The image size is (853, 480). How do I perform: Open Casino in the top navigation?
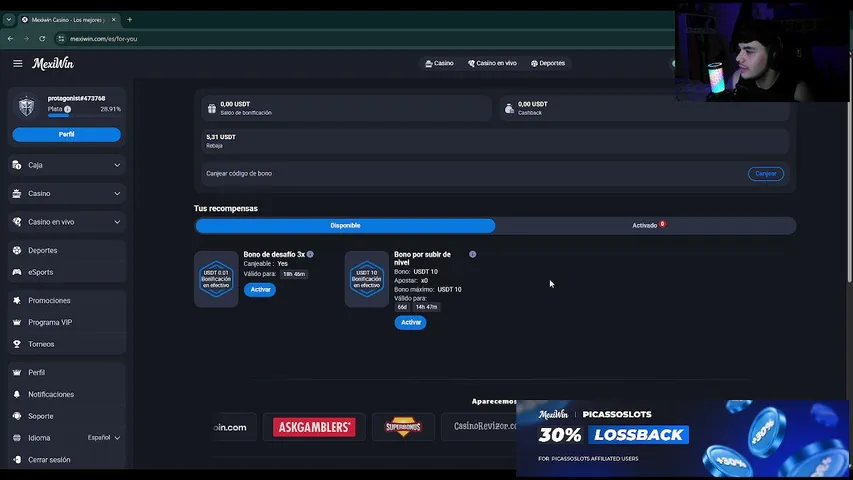click(x=440, y=63)
